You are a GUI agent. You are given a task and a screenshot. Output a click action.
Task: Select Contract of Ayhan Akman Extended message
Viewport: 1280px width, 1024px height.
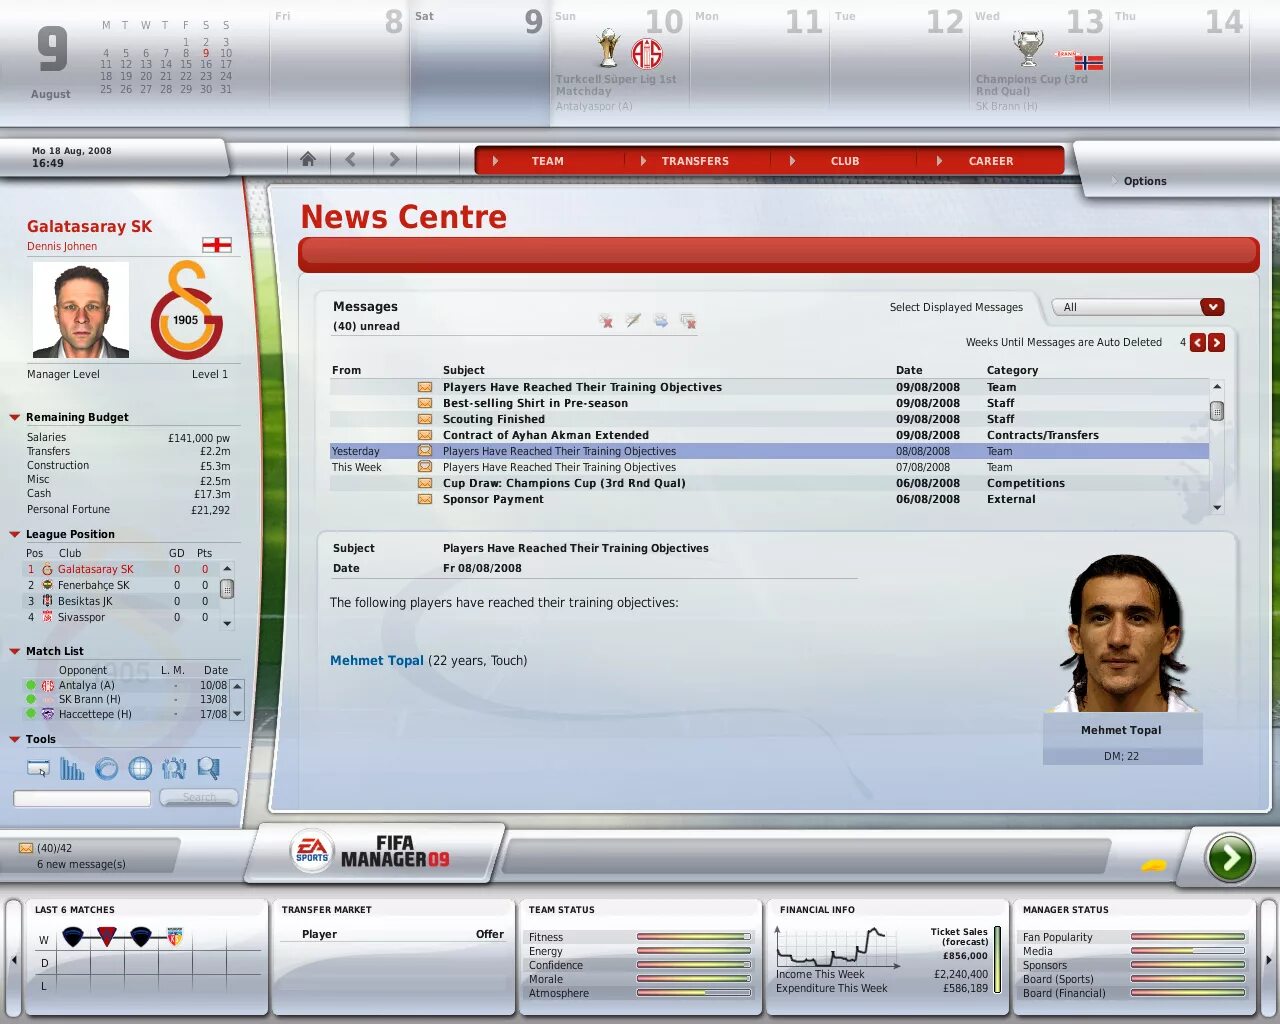[x=769, y=435]
